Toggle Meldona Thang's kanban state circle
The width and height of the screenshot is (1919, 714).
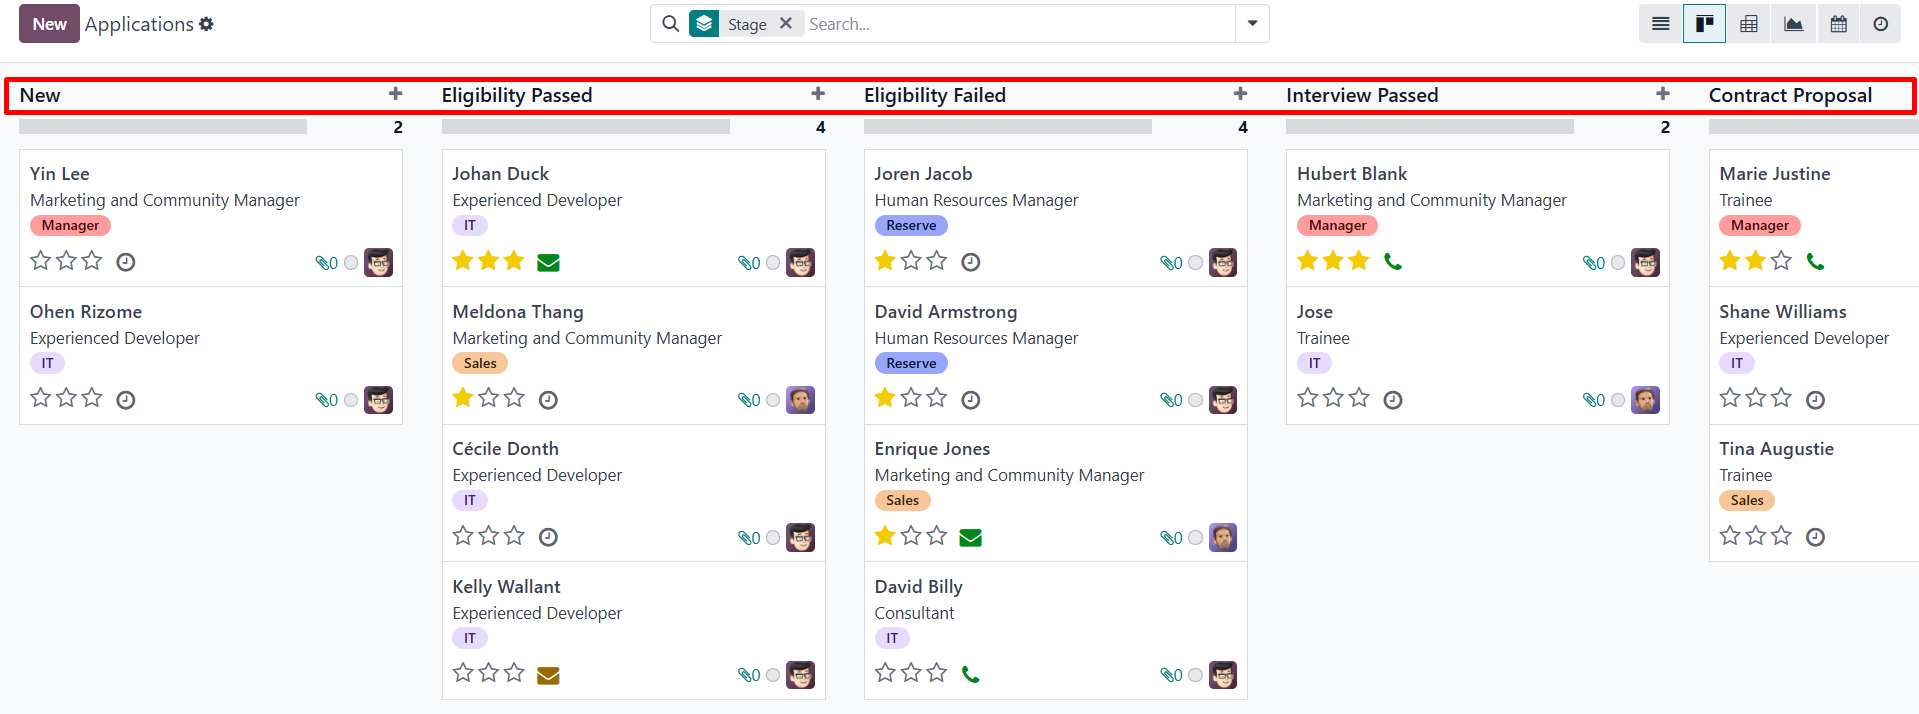(773, 400)
